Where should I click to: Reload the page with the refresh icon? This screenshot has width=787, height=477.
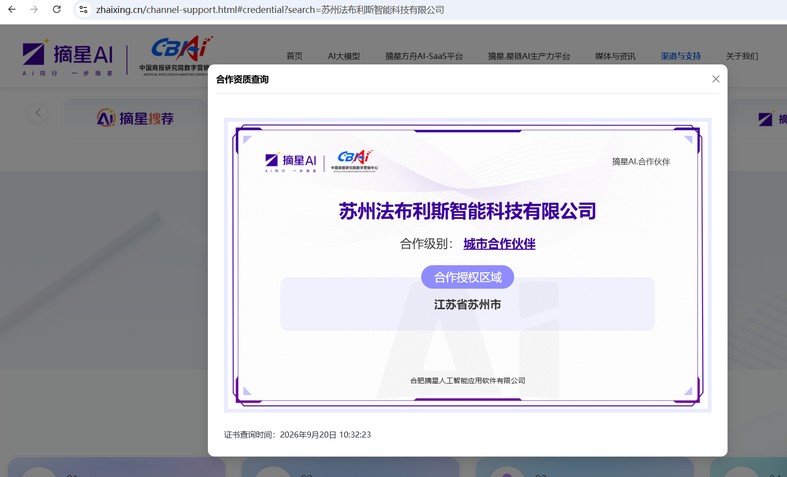[57, 10]
